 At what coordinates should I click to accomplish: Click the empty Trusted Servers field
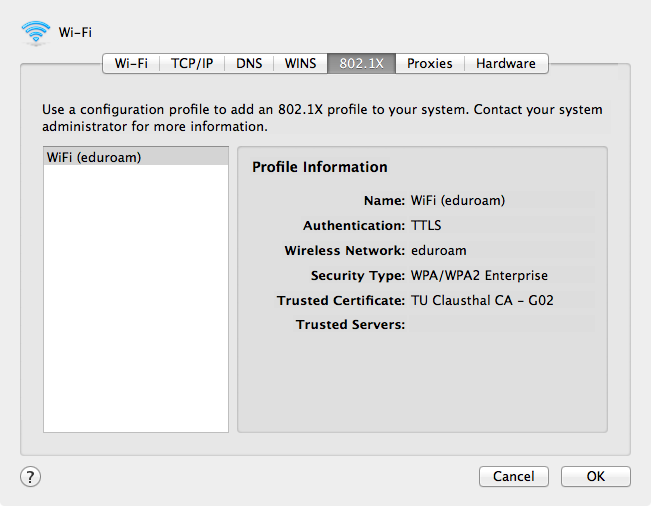click(x=500, y=325)
